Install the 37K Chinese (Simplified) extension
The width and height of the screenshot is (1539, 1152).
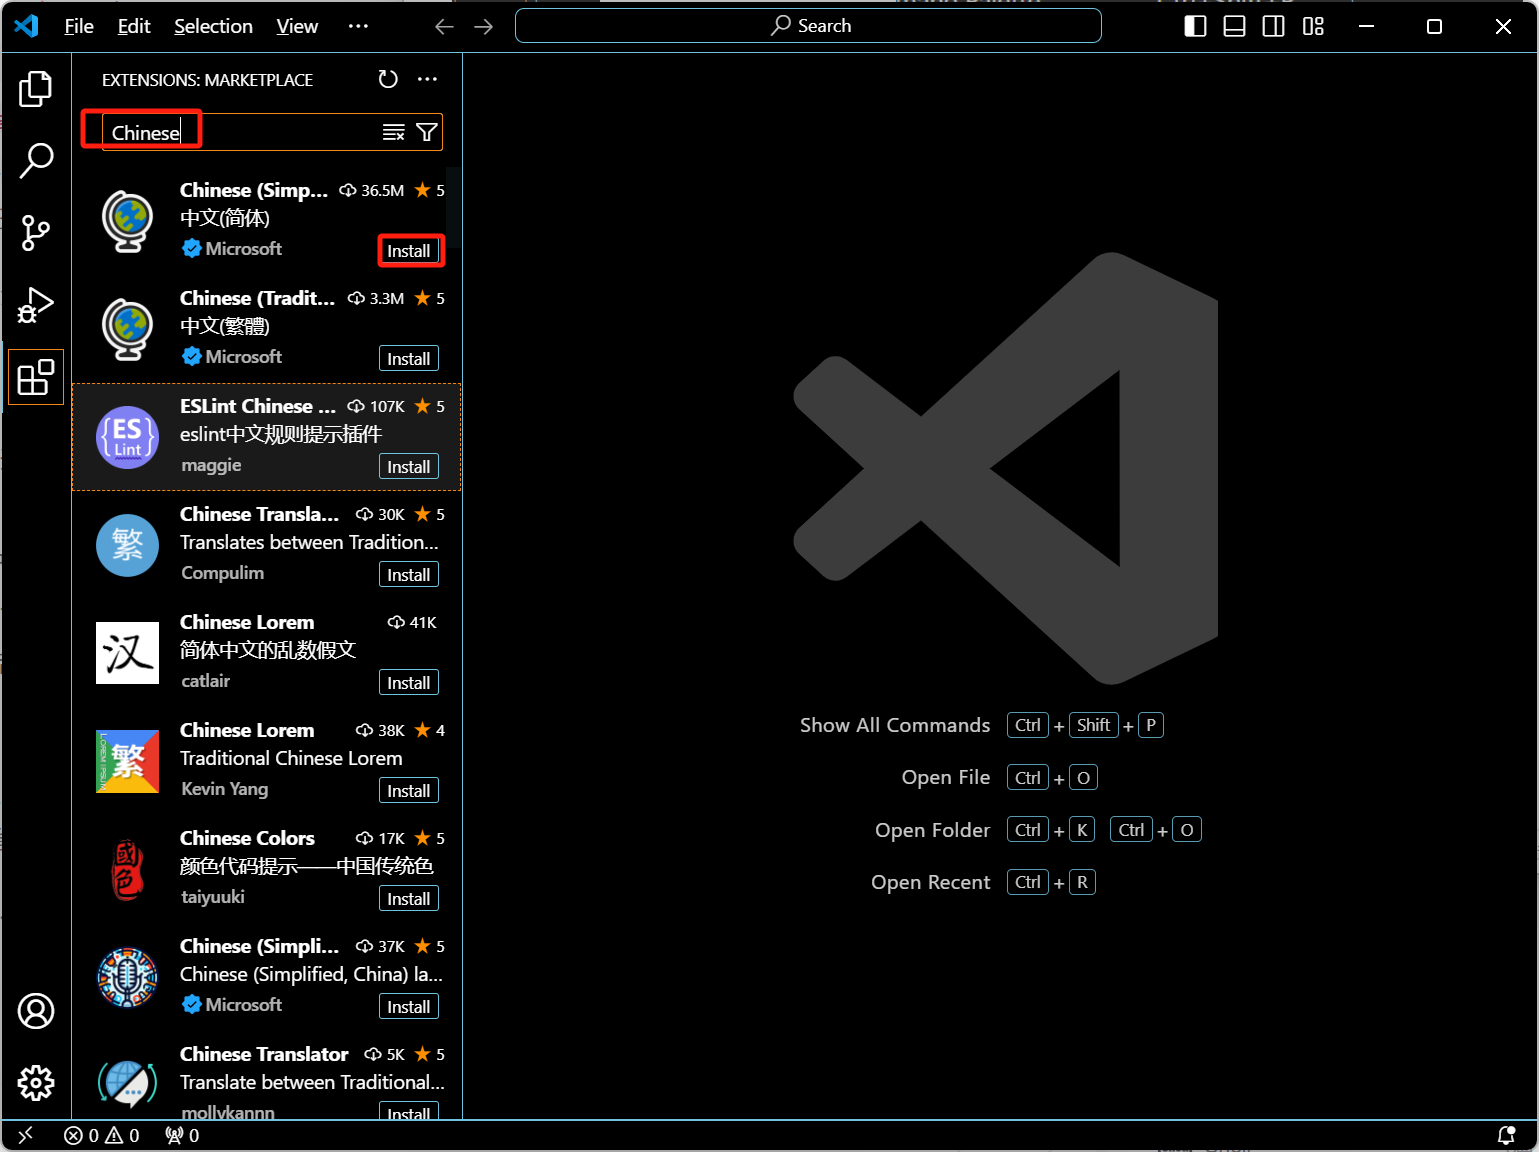(409, 1007)
